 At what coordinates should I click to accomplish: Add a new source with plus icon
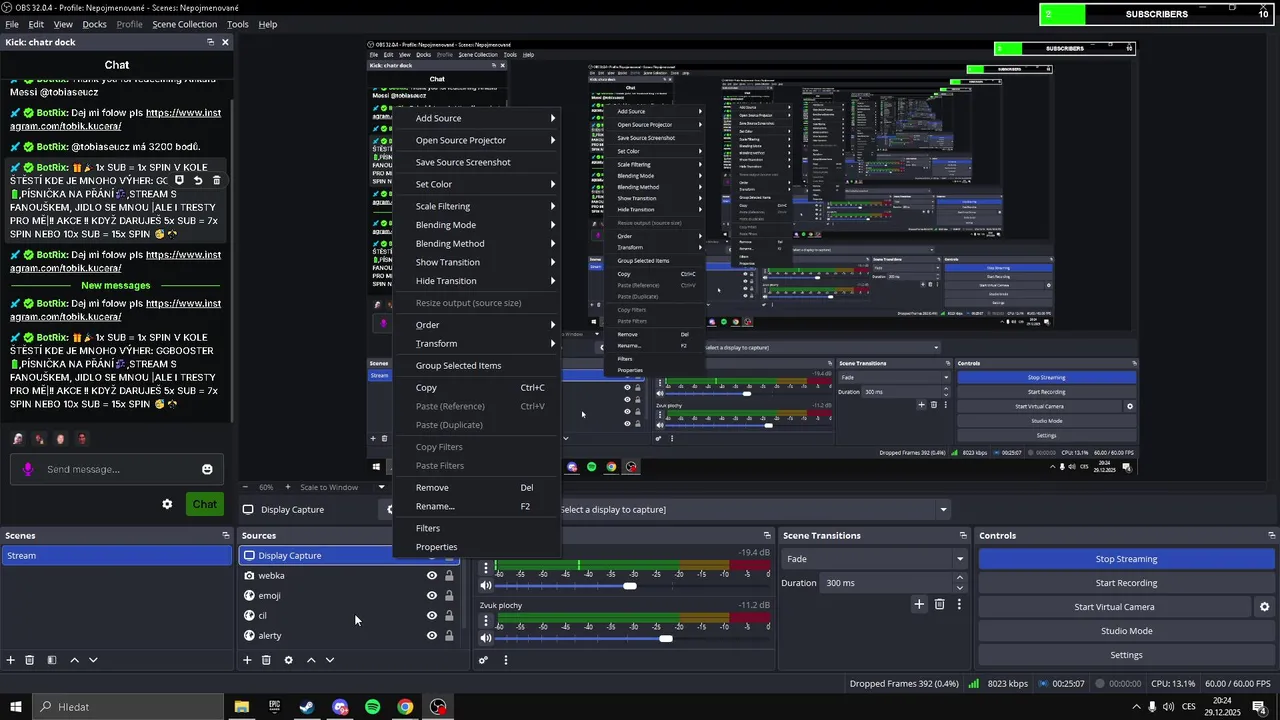pos(247,660)
